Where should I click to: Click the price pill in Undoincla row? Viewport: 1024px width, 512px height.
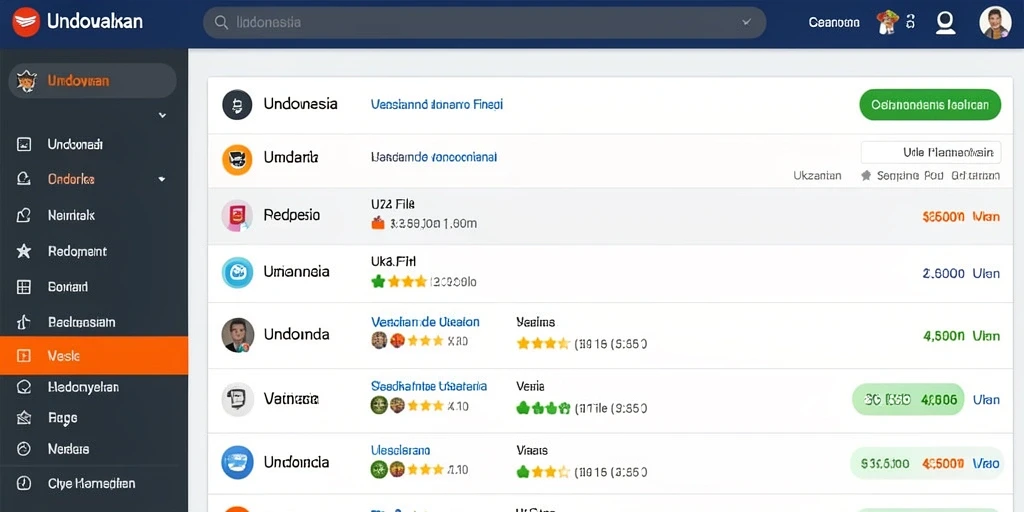point(927,464)
